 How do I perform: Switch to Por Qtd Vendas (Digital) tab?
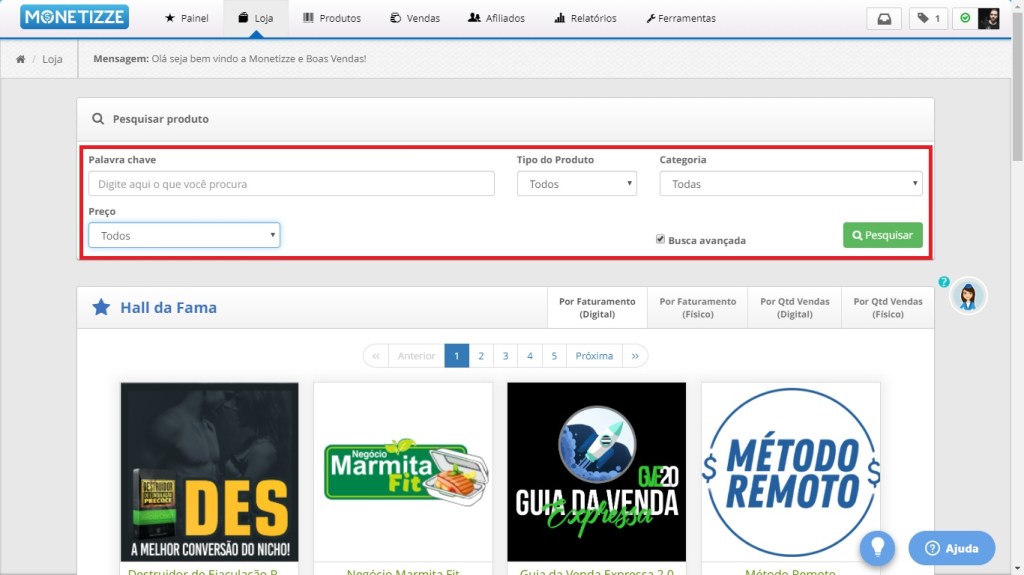click(x=794, y=307)
